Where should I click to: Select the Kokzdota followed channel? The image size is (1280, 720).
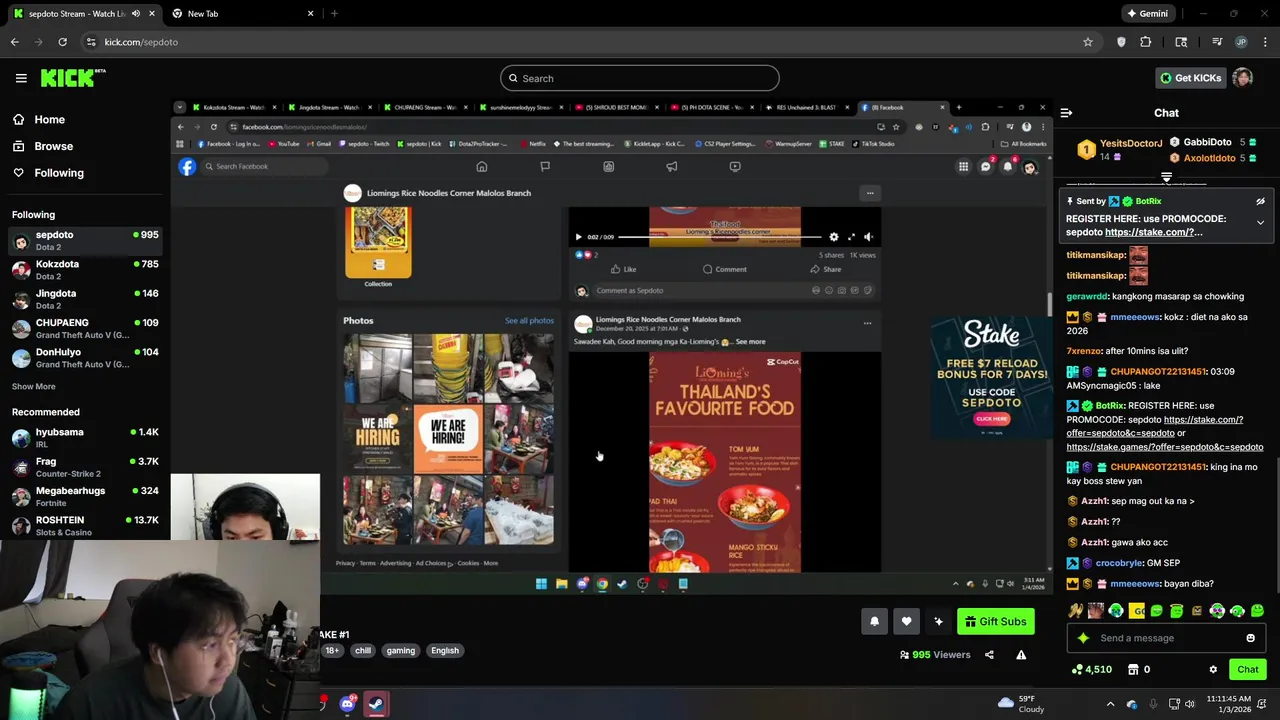[x=85, y=270]
